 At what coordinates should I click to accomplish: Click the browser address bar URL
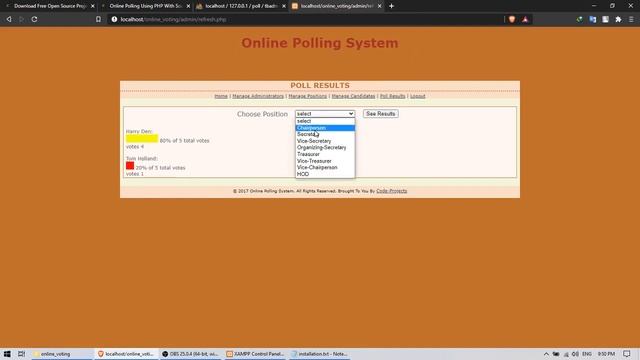(173, 19)
